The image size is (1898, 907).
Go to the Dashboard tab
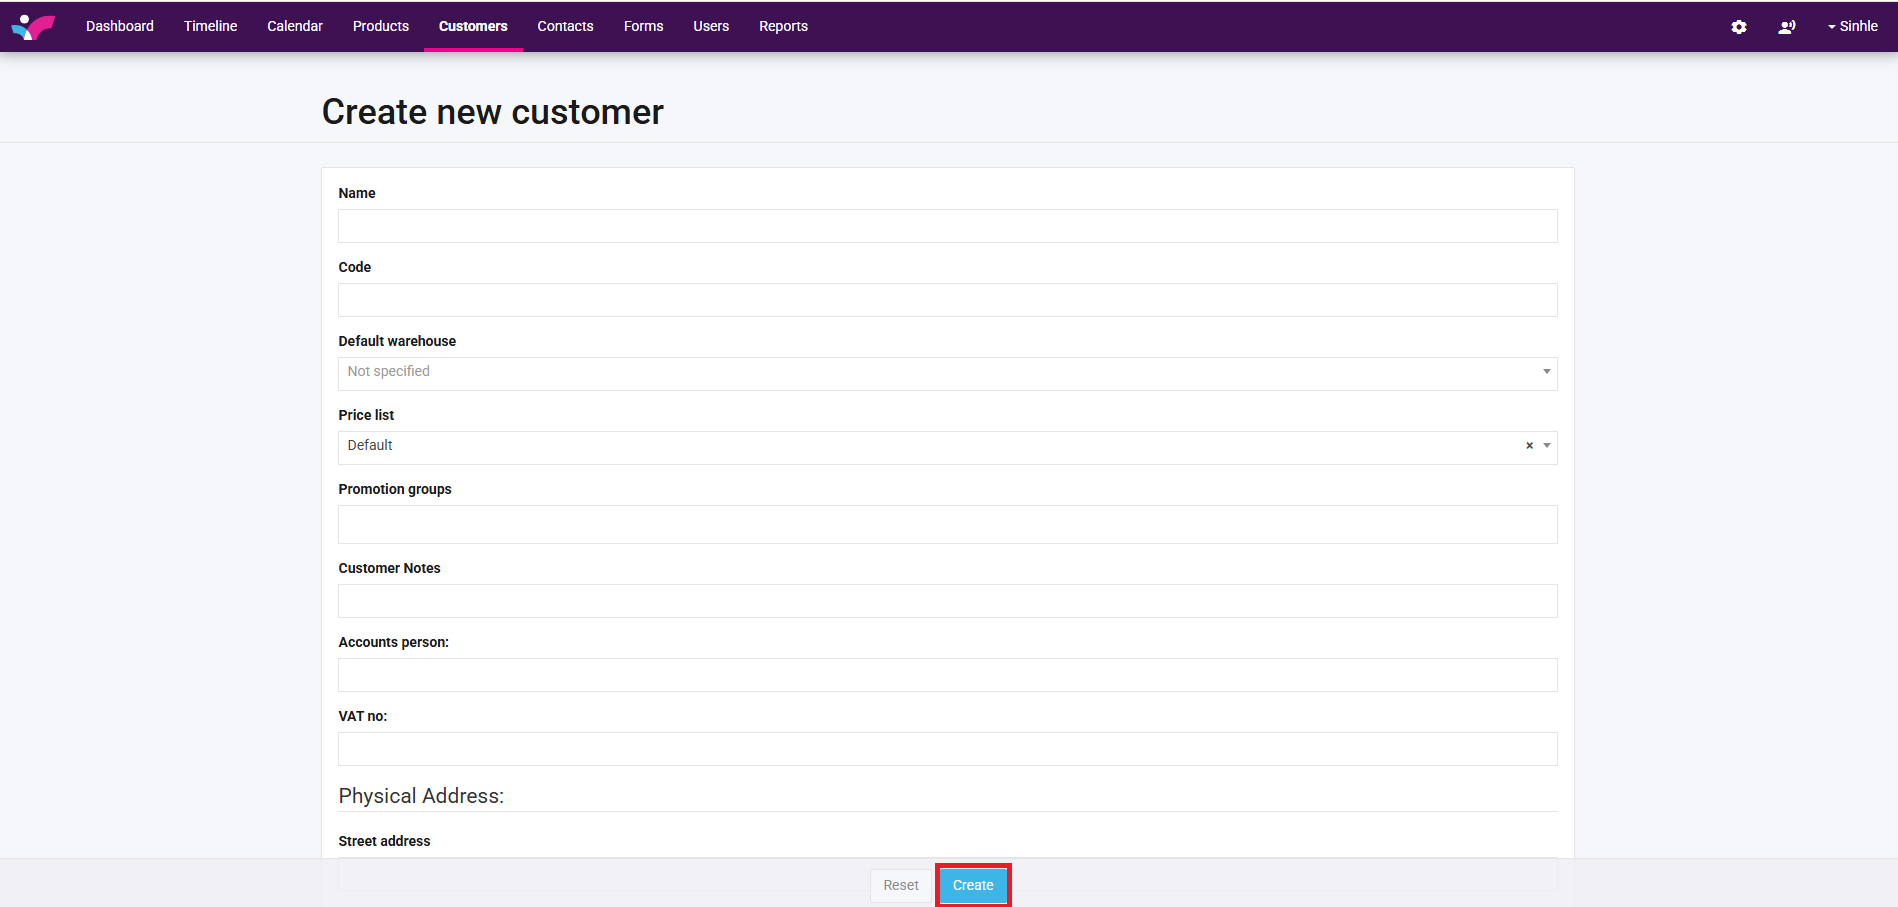tap(120, 26)
